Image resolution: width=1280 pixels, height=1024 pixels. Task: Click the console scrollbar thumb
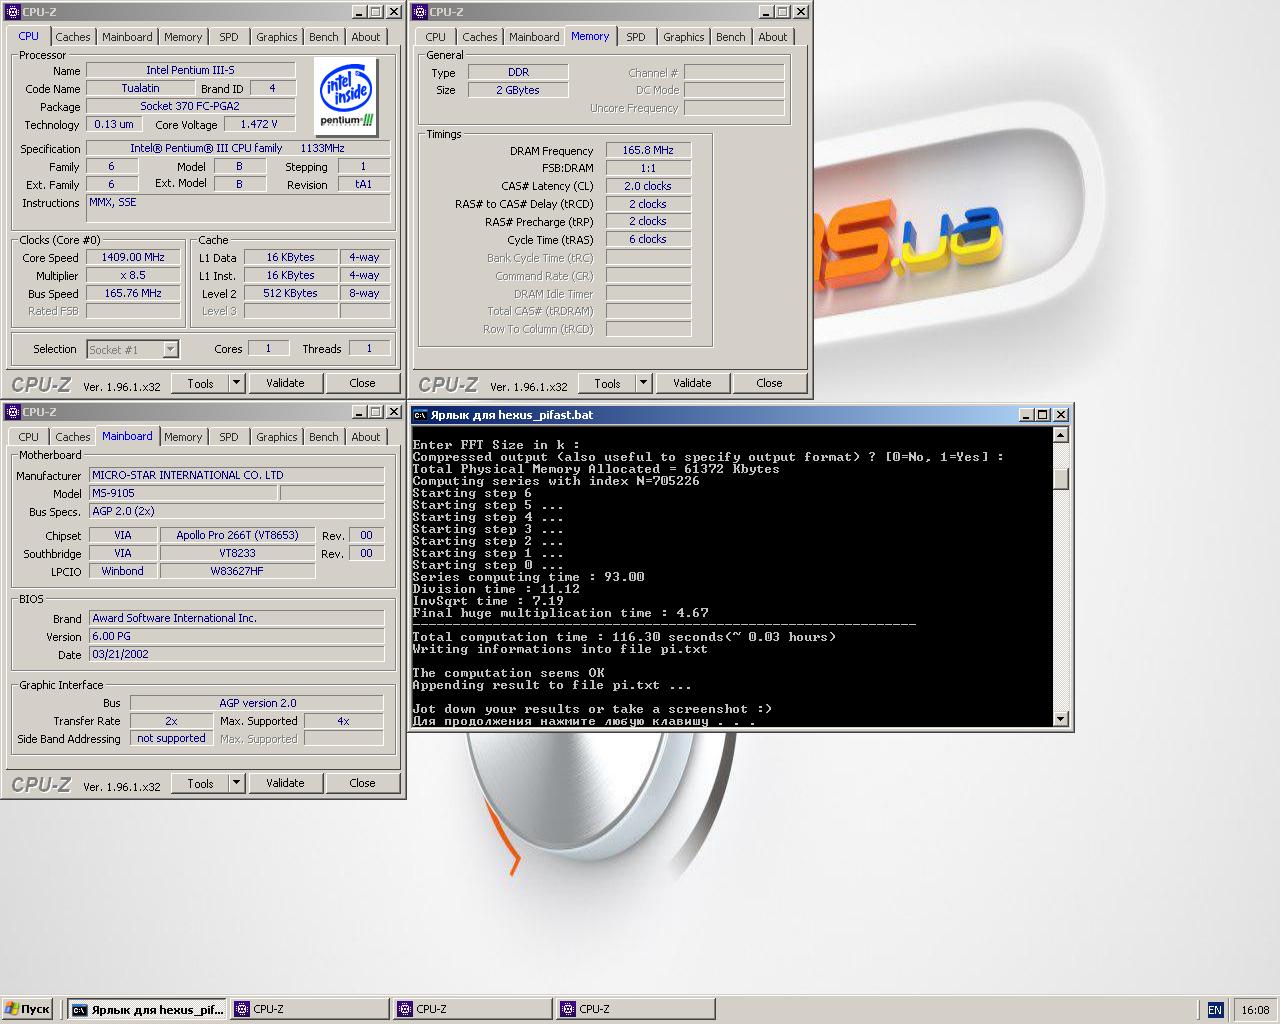(1061, 479)
